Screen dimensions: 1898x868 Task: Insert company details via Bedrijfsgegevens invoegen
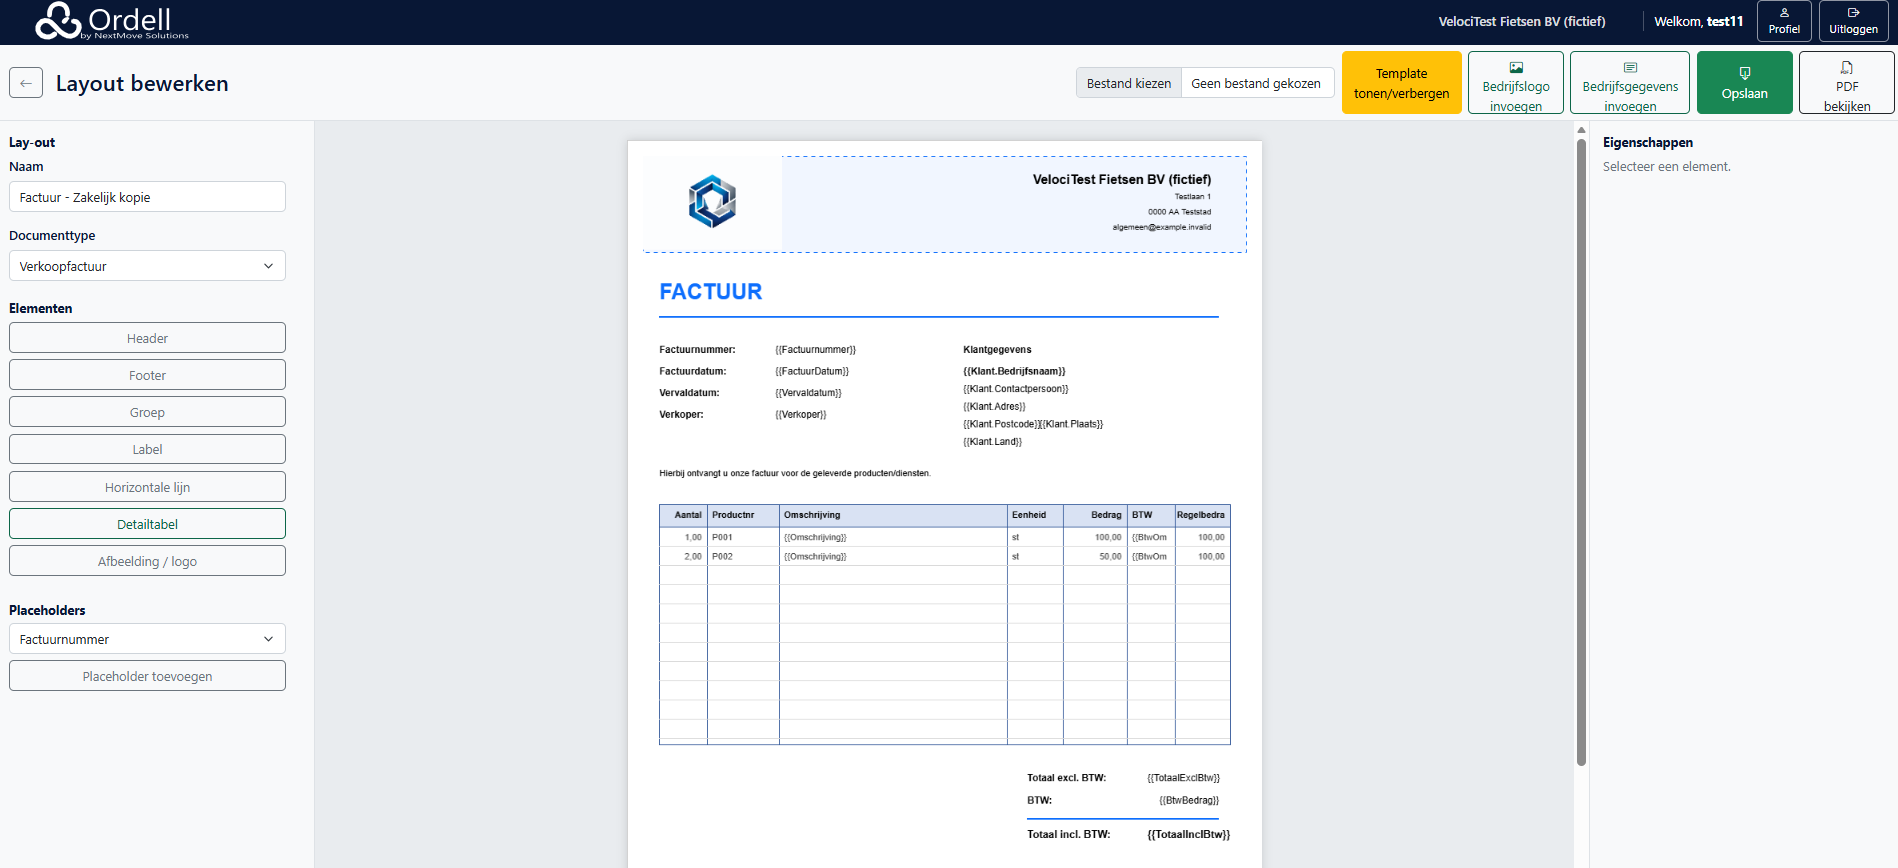(x=1630, y=83)
